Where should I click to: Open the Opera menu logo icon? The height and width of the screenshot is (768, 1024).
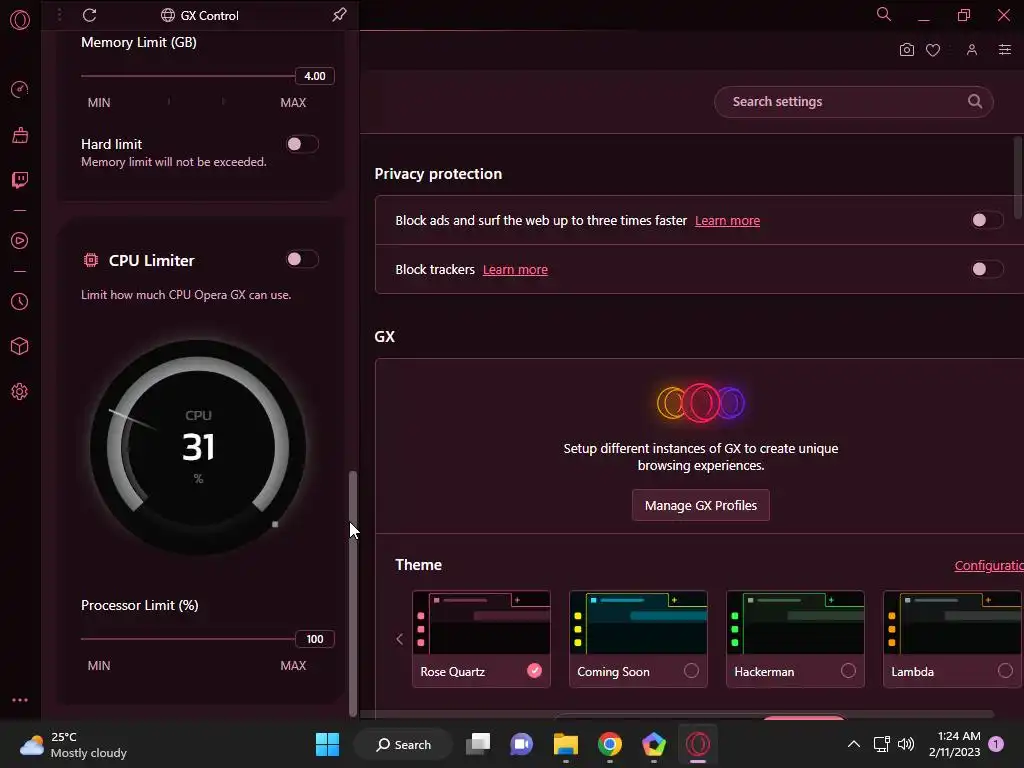click(x=20, y=20)
